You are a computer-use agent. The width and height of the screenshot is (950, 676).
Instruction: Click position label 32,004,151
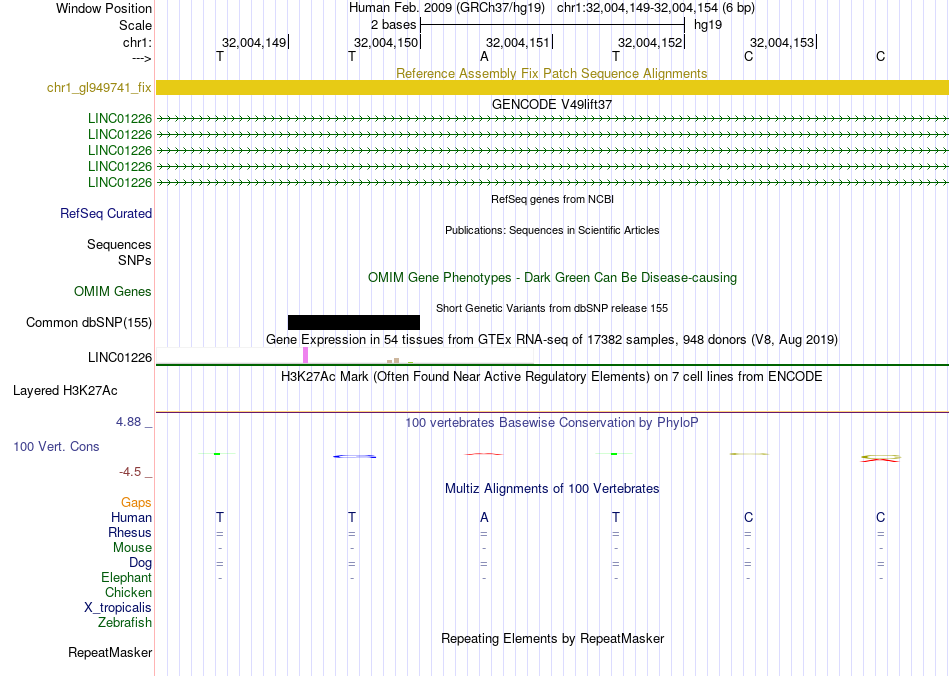pyautogui.click(x=518, y=42)
